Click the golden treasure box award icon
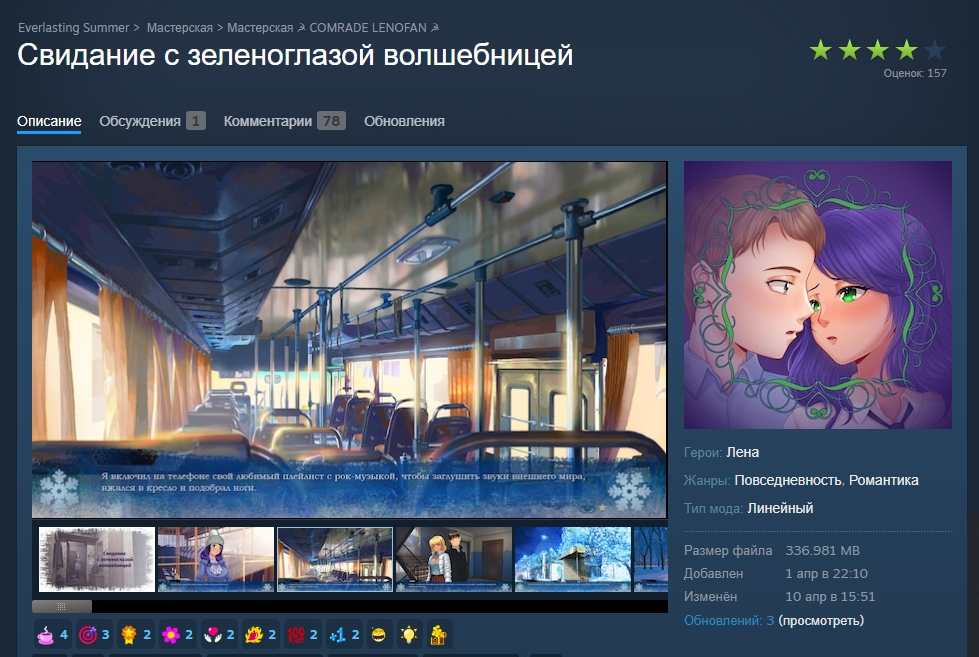This screenshot has width=979, height=657. coord(439,635)
